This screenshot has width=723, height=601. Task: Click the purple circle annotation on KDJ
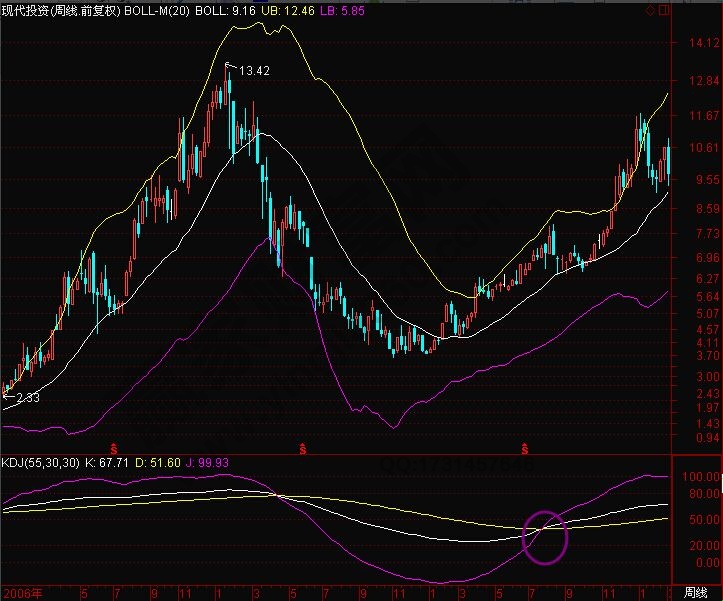click(x=545, y=537)
